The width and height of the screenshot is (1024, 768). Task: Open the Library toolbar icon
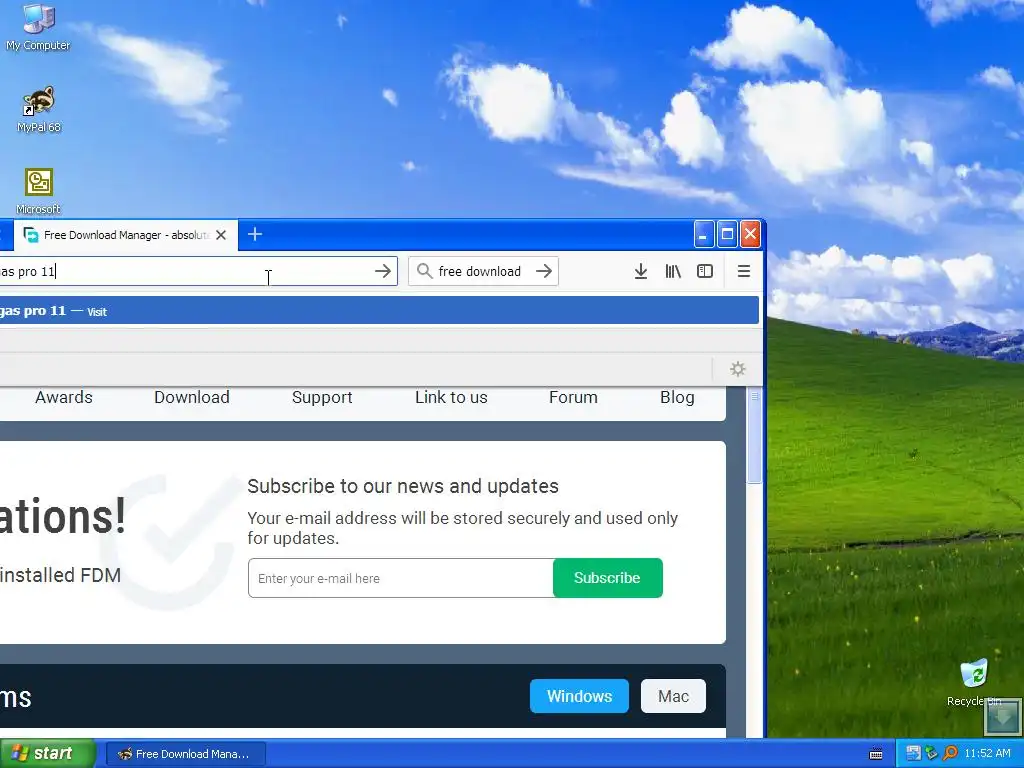tap(673, 271)
